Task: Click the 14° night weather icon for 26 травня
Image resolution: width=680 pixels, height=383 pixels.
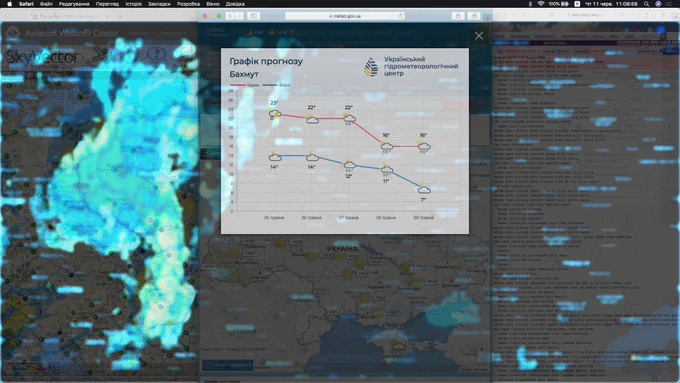Action: (312, 157)
